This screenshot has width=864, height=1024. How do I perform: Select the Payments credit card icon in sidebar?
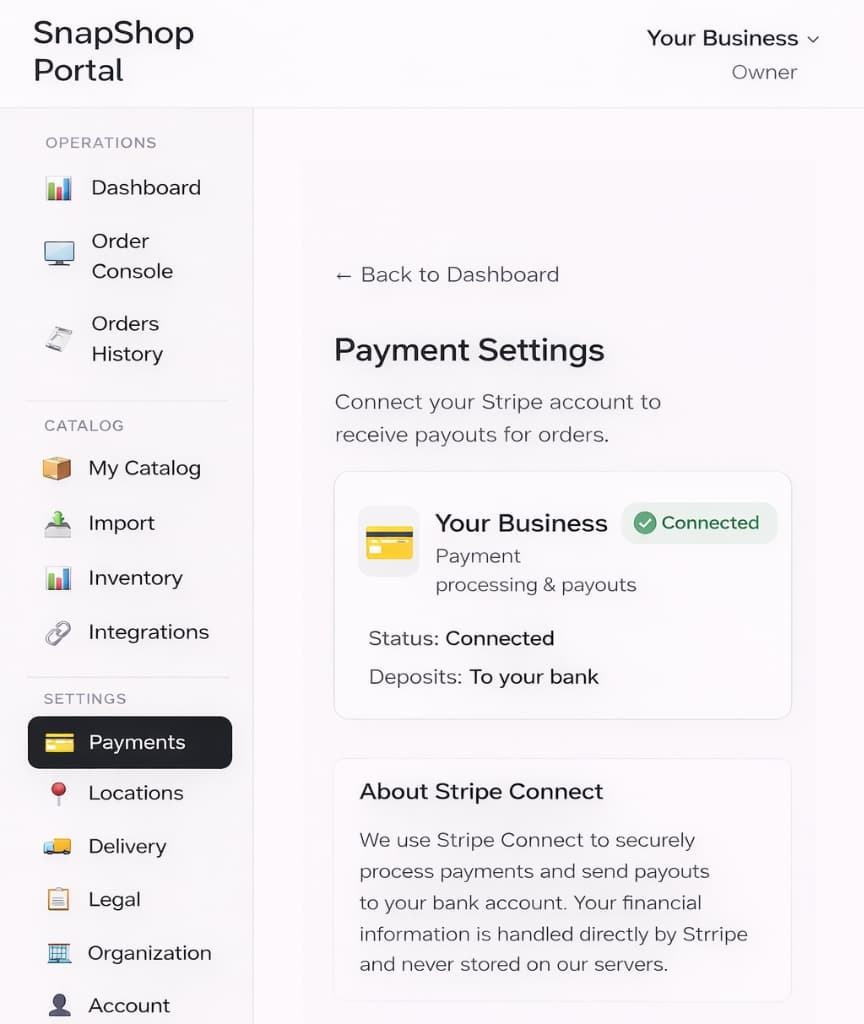coord(57,742)
